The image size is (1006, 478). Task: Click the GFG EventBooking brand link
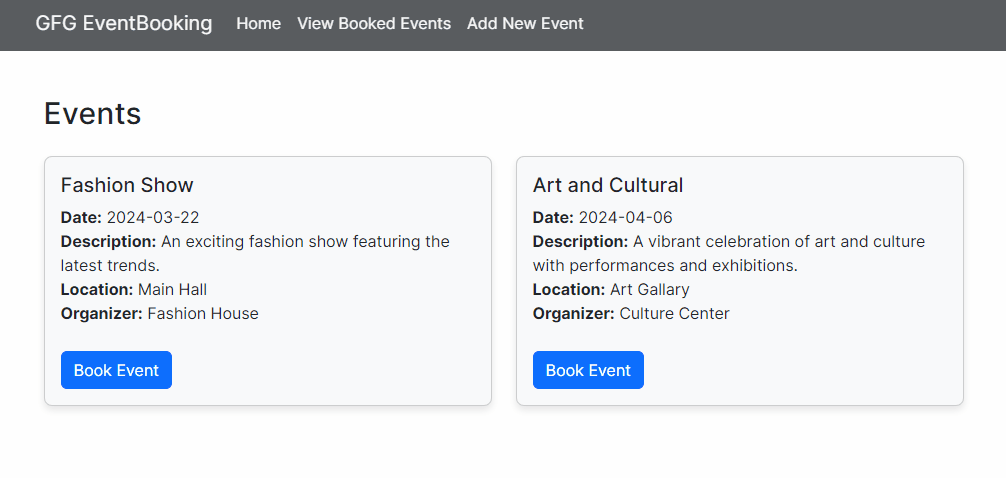pos(123,23)
